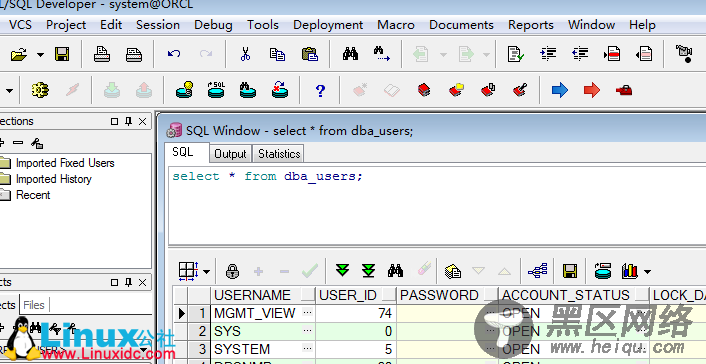706x364 pixels.
Task: Click the result grid connected-boxes icon
Action: click(538, 271)
